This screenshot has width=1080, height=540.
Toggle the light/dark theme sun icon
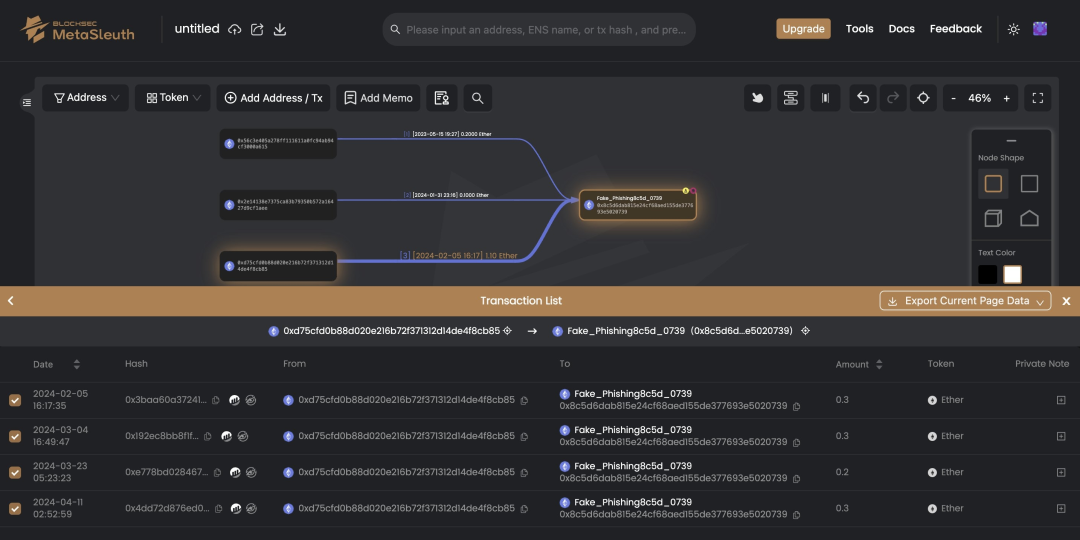[1013, 29]
